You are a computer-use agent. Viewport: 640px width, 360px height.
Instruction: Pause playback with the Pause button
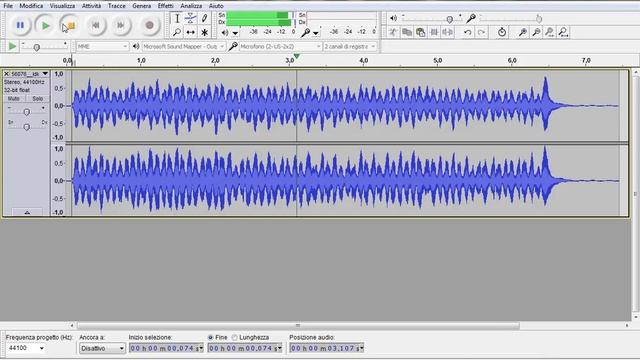(20, 25)
